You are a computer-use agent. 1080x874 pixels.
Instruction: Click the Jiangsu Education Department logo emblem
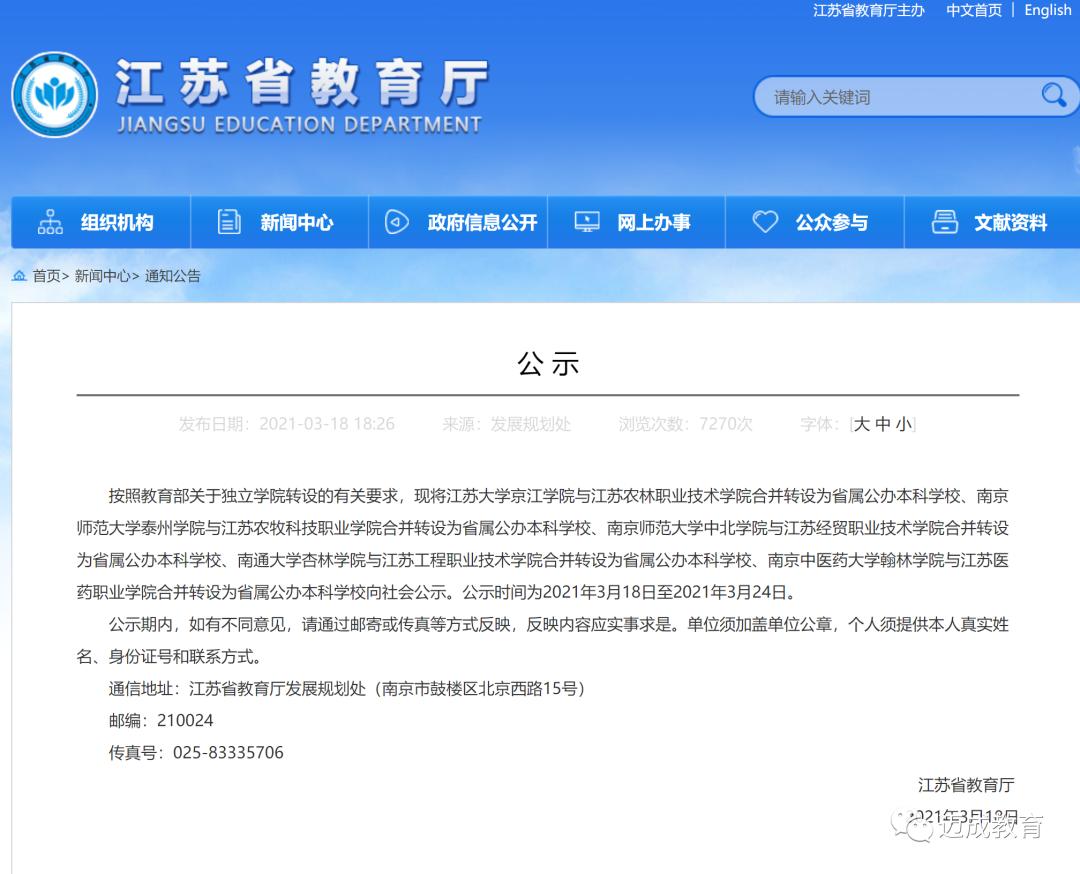tap(55, 92)
